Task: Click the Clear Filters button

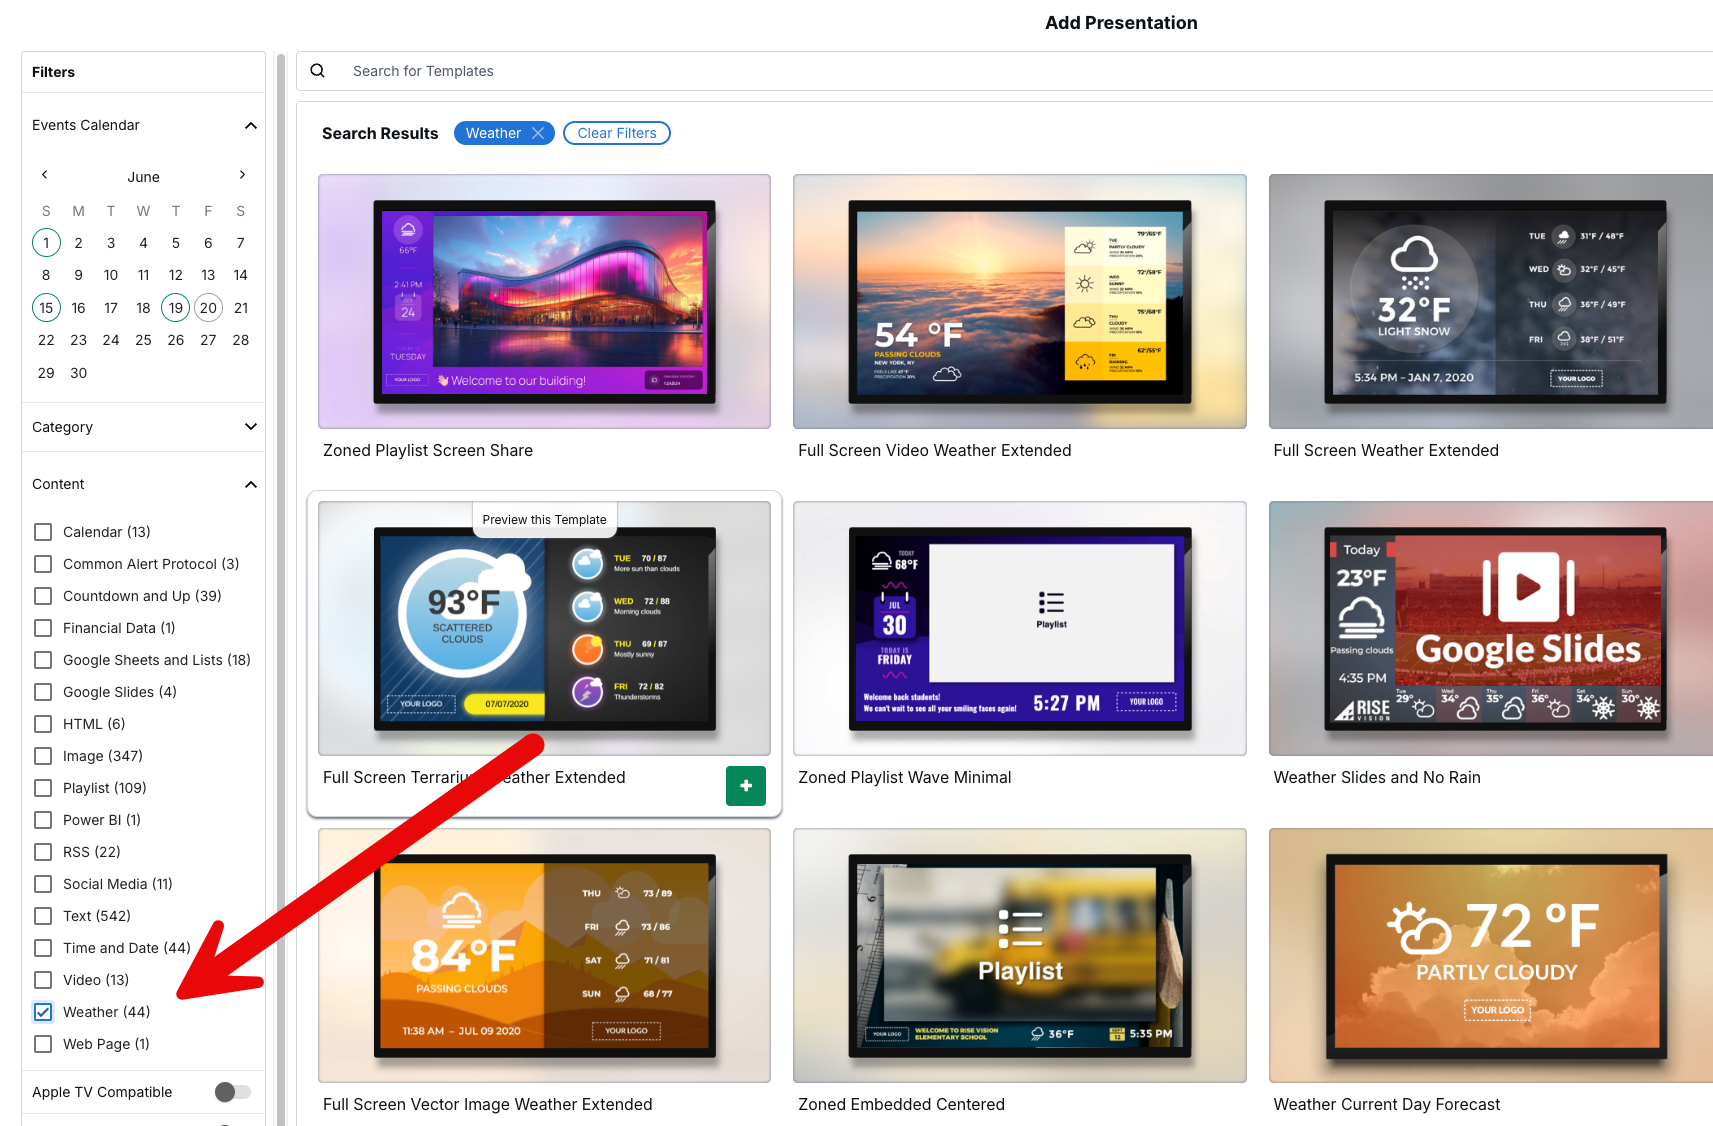Action: click(x=616, y=133)
